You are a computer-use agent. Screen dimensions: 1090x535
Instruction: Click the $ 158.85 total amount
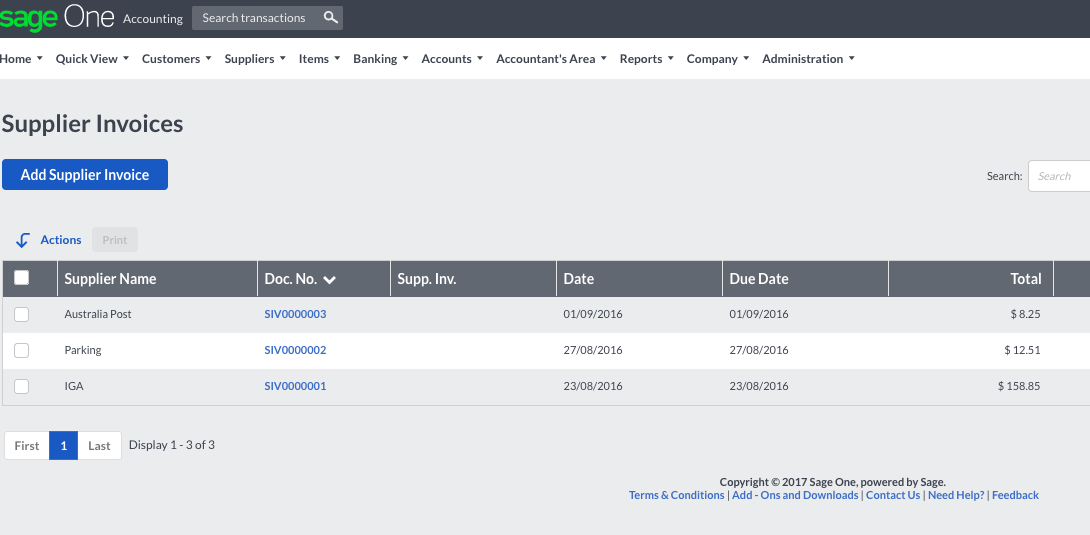point(1019,386)
